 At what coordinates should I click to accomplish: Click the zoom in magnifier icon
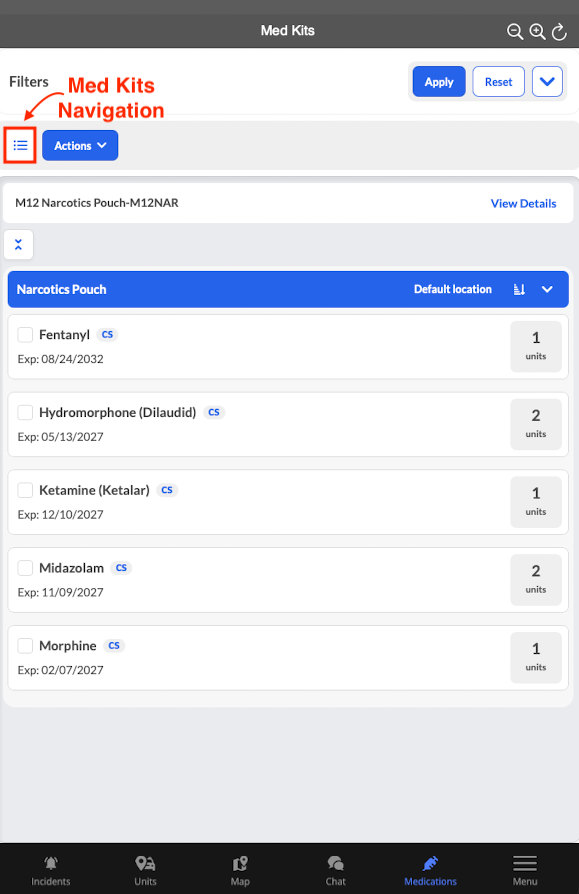pyautogui.click(x=537, y=31)
